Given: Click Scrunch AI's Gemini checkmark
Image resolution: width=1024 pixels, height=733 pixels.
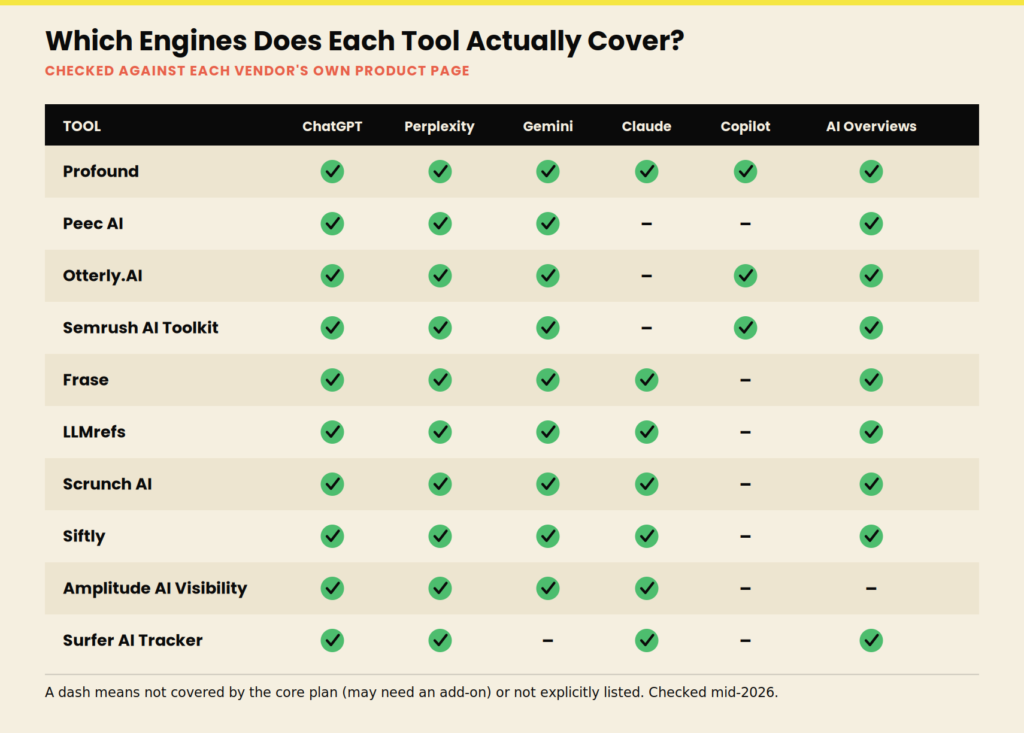Looking at the screenshot, I should click(547, 484).
